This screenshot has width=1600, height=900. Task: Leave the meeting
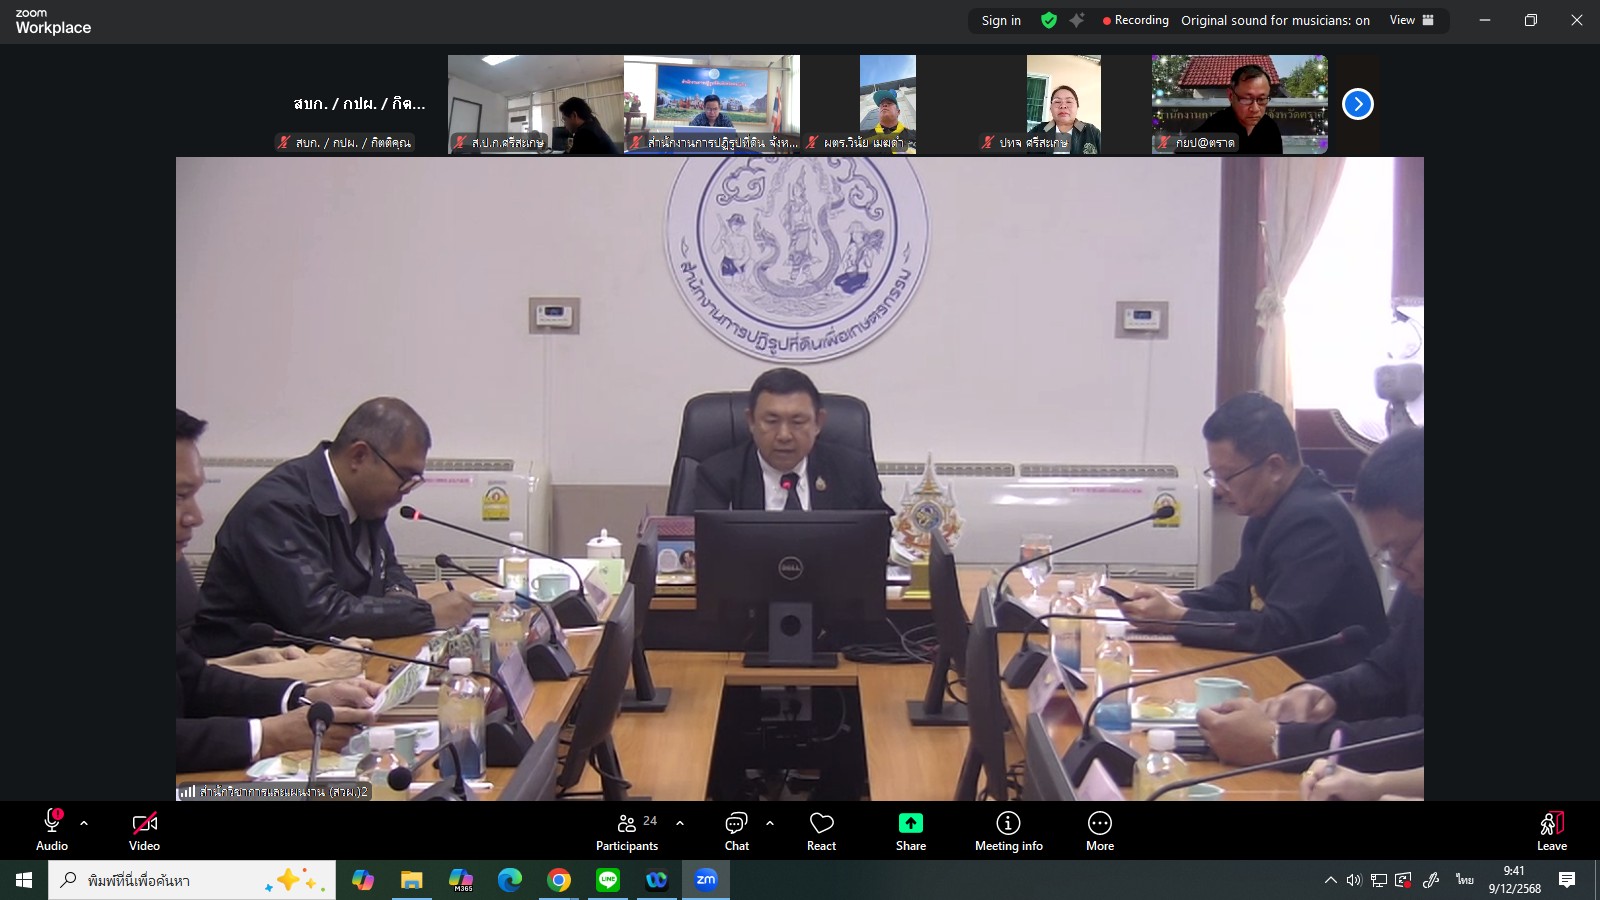(1551, 831)
